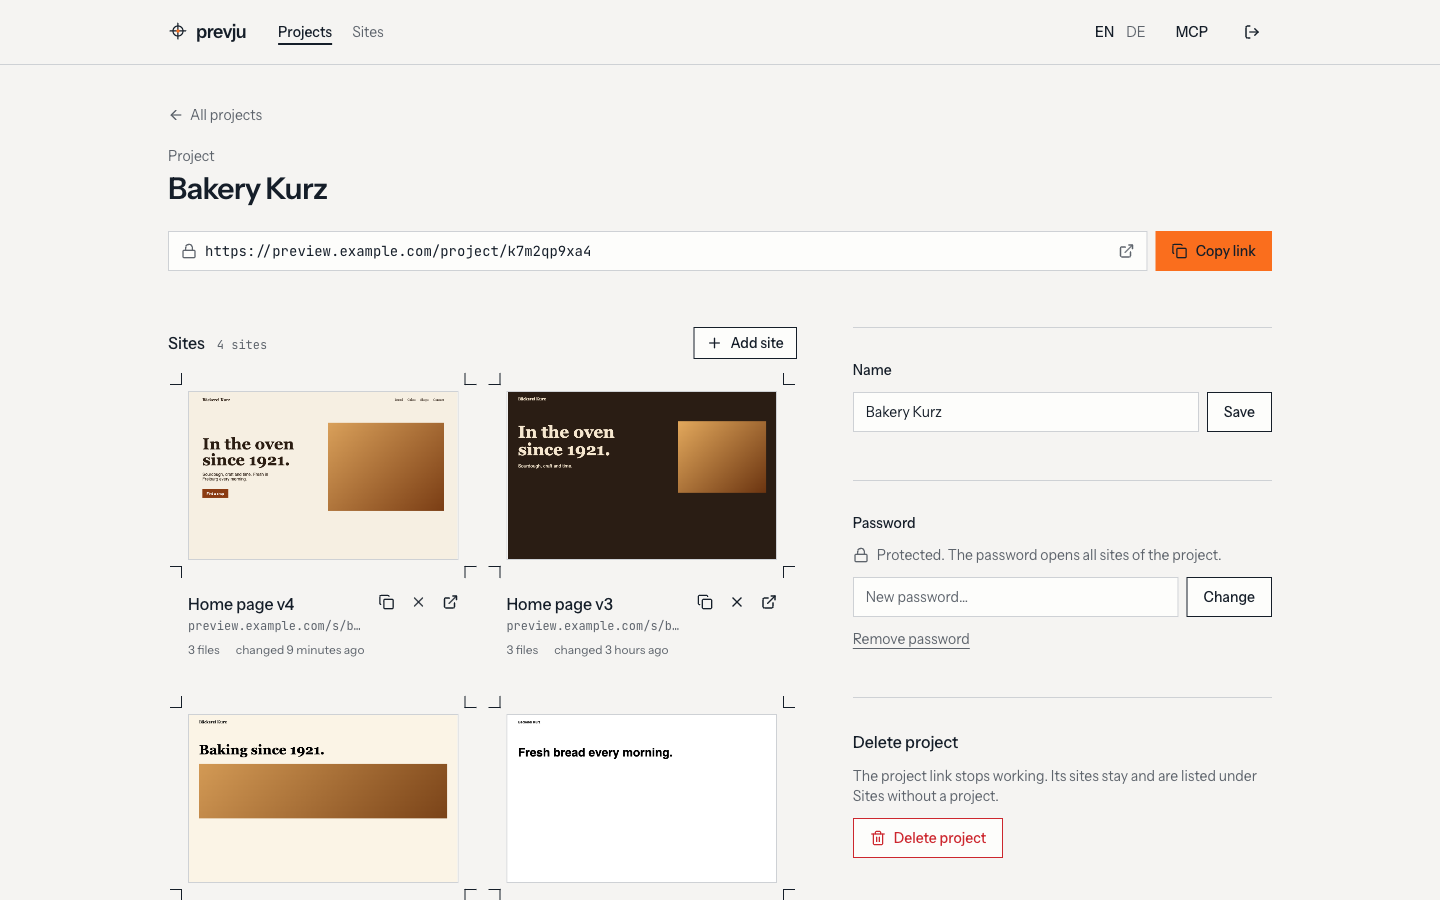The image size is (1440, 900).
Task: Remove Home page v4 with X icon
Action: 419,602
